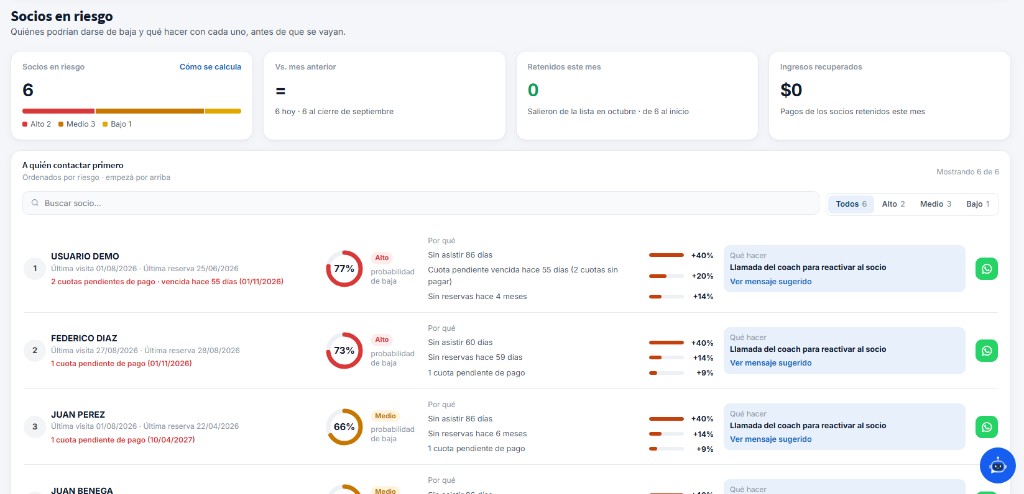Click the orange Medio risk bar segment
1024x494 pixels.
coord(150,111)
